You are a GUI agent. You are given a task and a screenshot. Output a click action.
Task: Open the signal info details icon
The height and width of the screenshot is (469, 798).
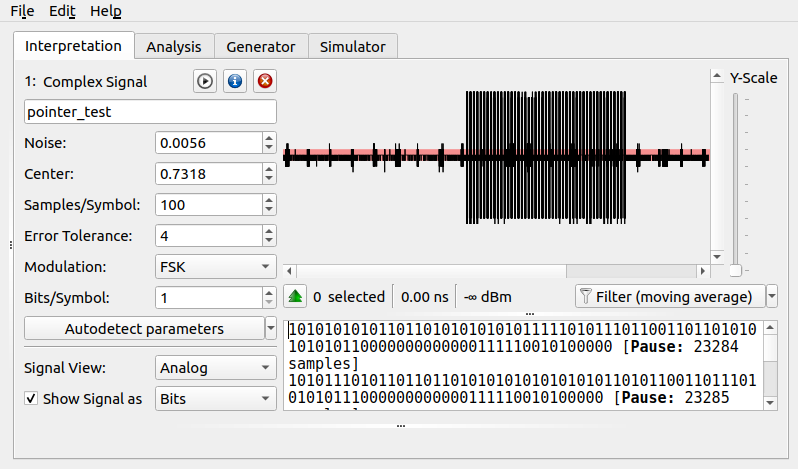coord(235,82)
